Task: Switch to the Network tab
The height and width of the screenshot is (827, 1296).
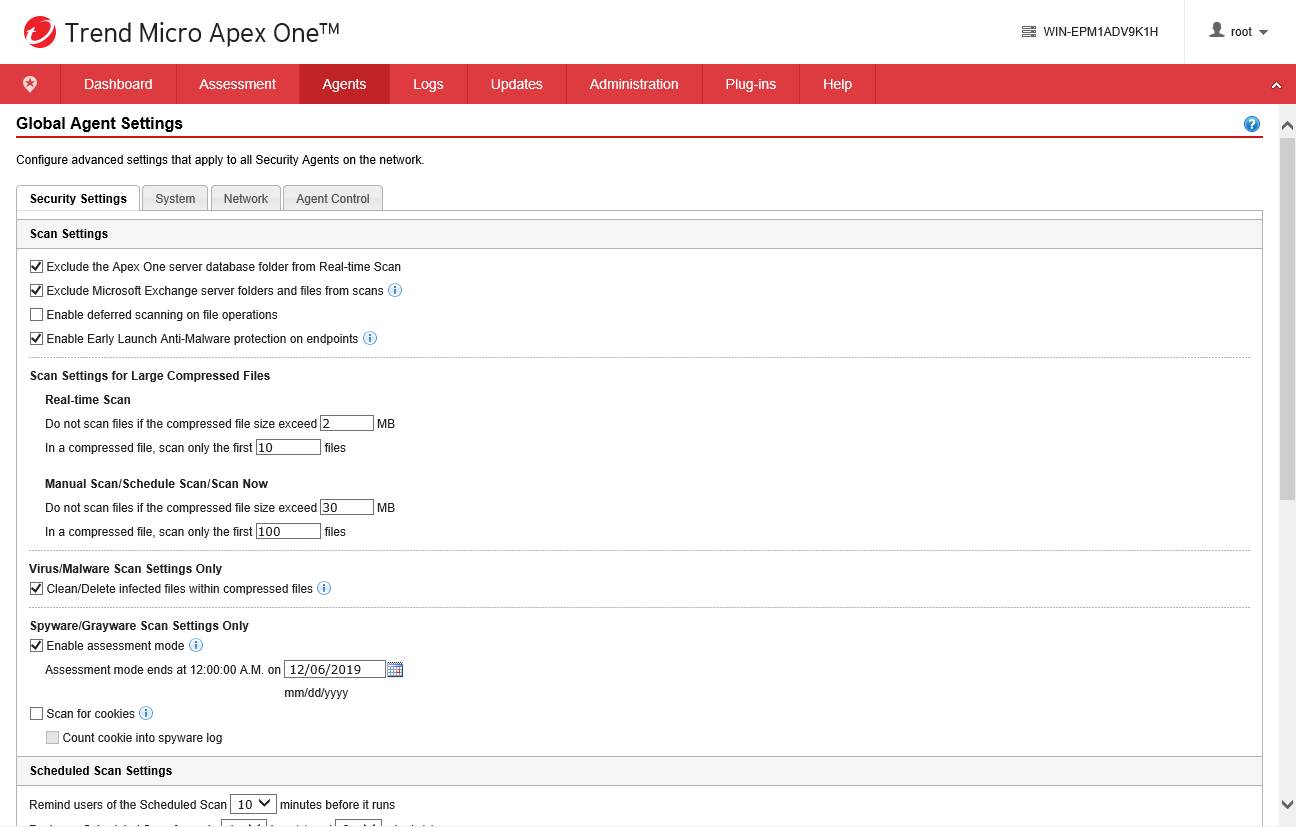Action: pyautogui.click(x=246, y=198)
